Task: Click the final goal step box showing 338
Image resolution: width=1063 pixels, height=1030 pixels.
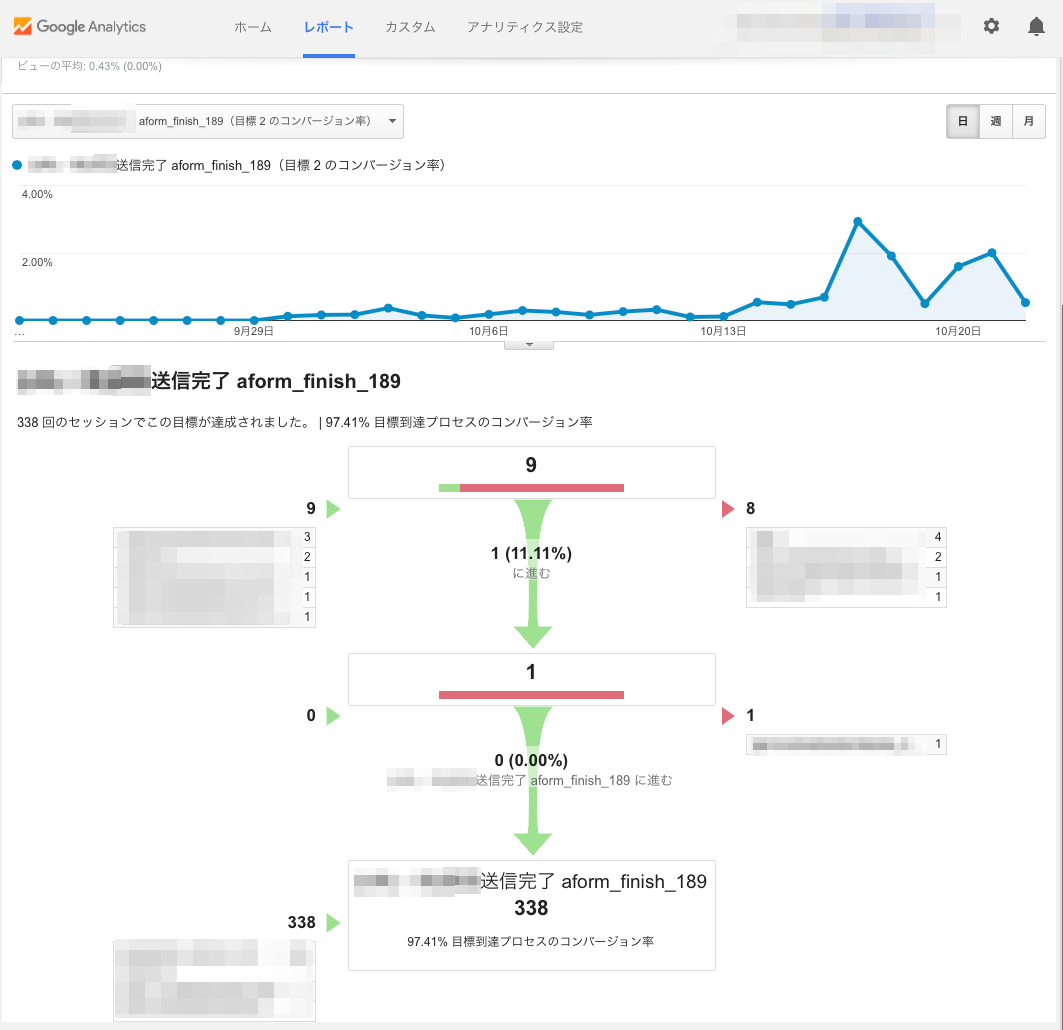Action: tap(531, 914)
